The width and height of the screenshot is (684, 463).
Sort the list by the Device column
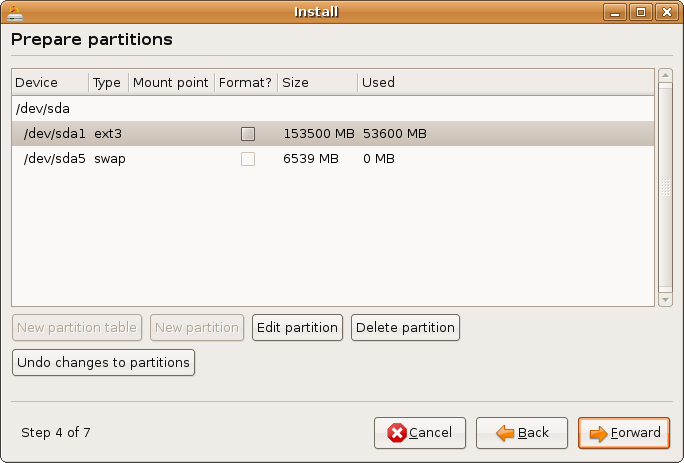click(x=49, y=82)
